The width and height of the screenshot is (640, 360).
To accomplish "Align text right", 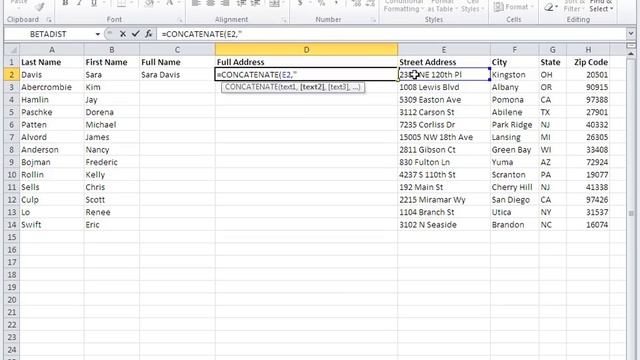I will click(x=225, y=3).
